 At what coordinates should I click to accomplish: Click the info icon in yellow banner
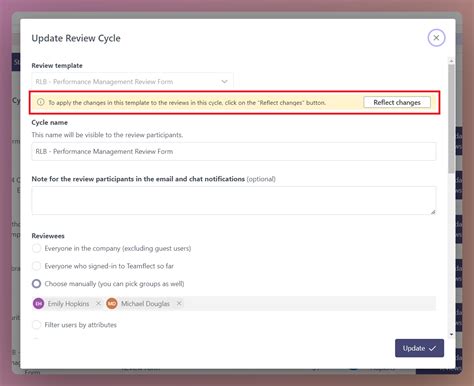(40, 102)
